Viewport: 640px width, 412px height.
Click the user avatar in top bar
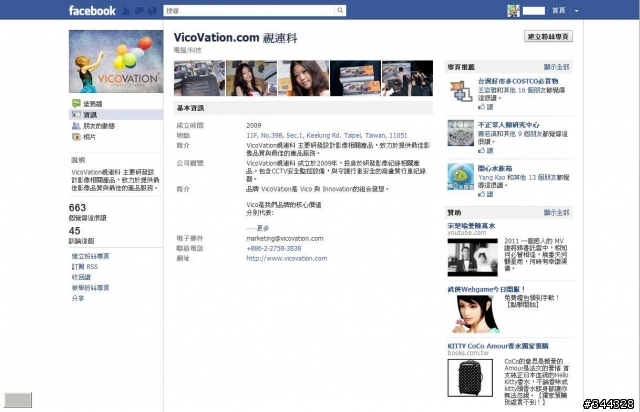point(513,11)
